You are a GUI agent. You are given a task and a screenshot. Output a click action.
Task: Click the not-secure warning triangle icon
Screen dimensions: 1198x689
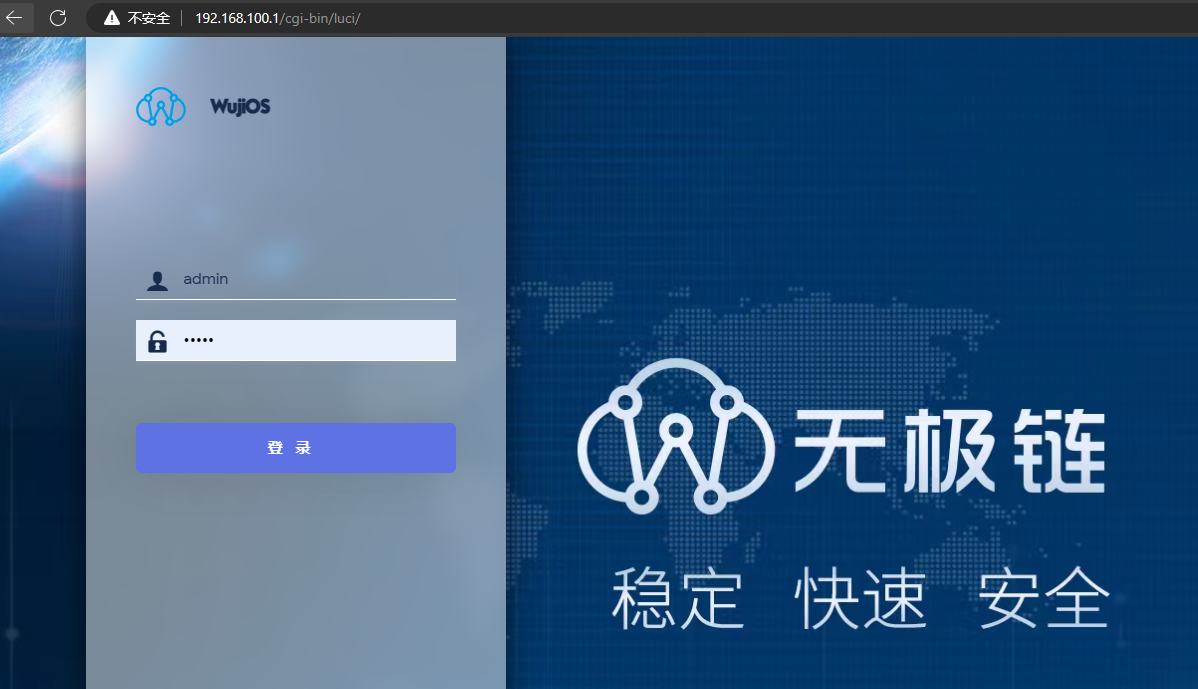pyautogui.click(x=112, y=18)
